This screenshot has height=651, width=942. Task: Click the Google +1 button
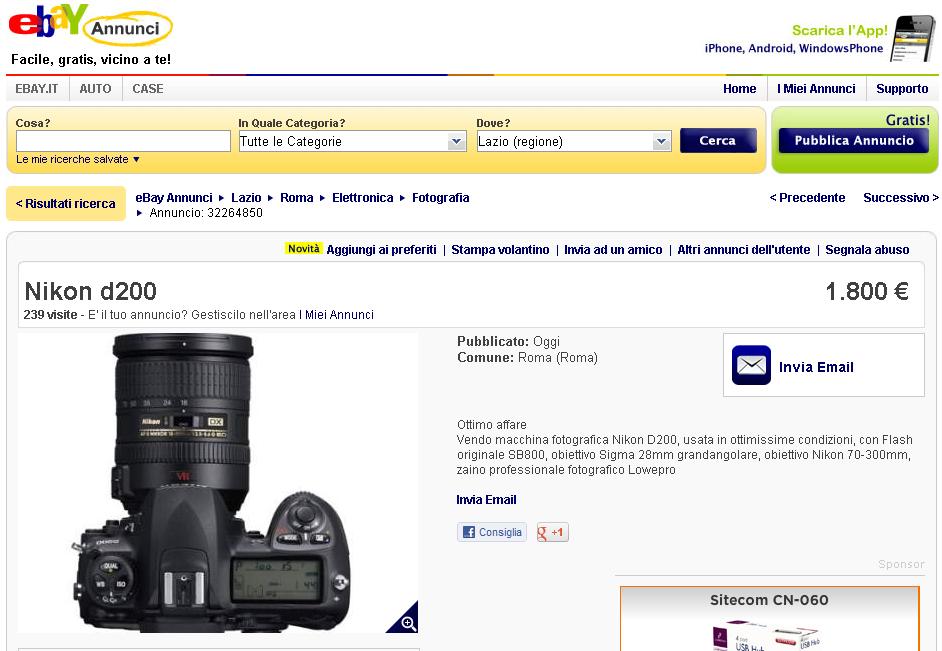click(552, 532)
